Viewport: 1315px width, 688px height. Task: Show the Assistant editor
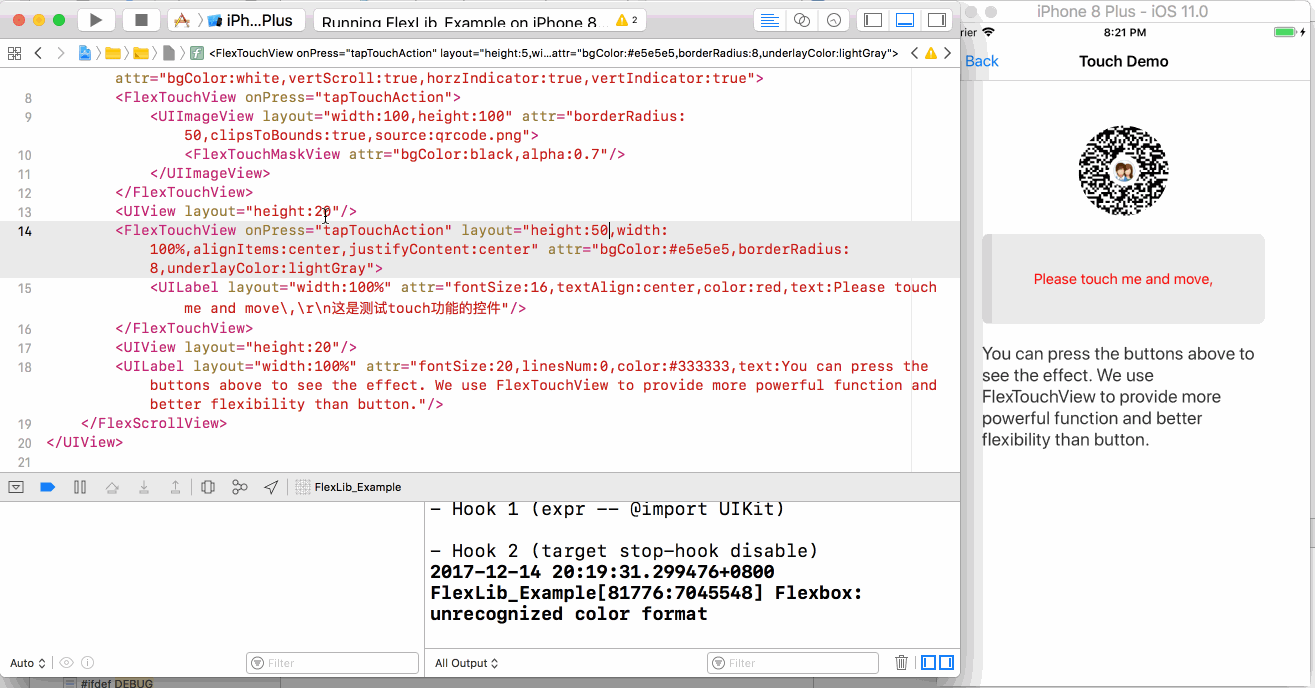tap(801, 20)
